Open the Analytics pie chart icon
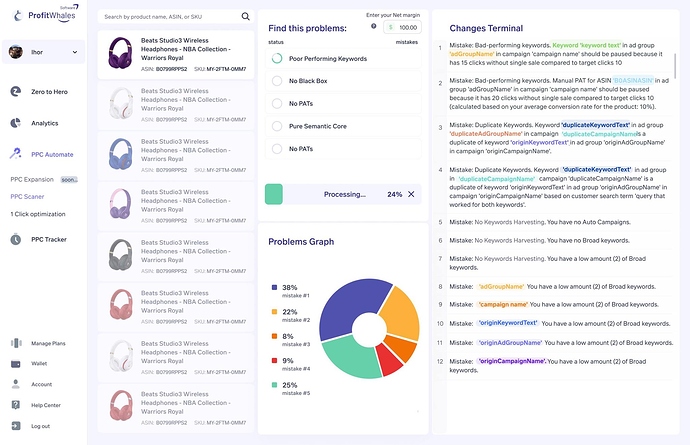 click(16, 123)
